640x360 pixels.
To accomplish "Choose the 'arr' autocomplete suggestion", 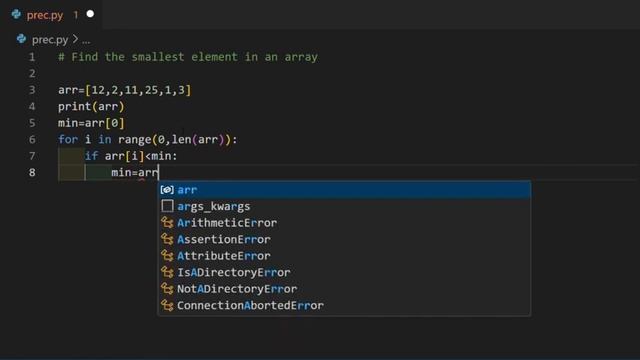I will [x=344, y=190].
